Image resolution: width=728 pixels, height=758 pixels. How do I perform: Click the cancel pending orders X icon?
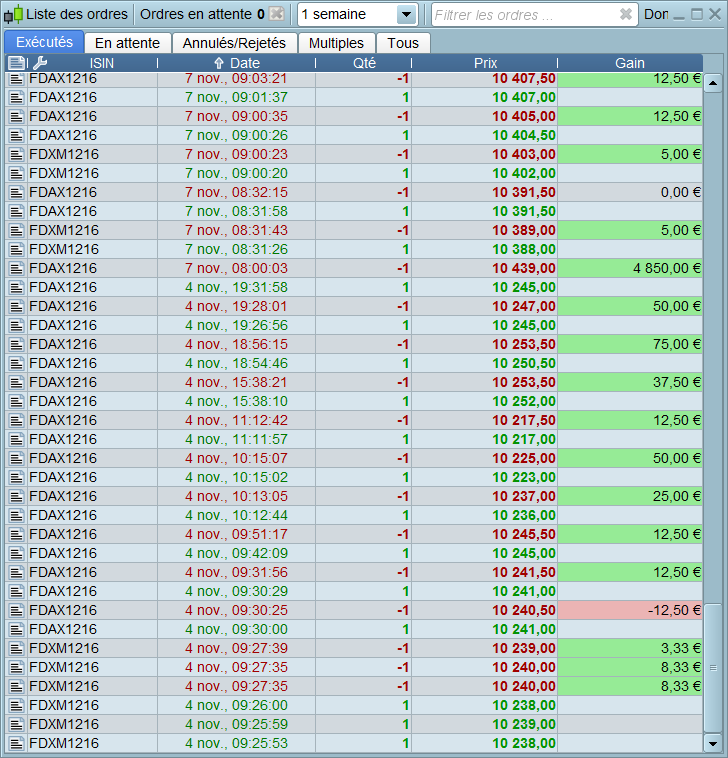click(x=277, y=15)
